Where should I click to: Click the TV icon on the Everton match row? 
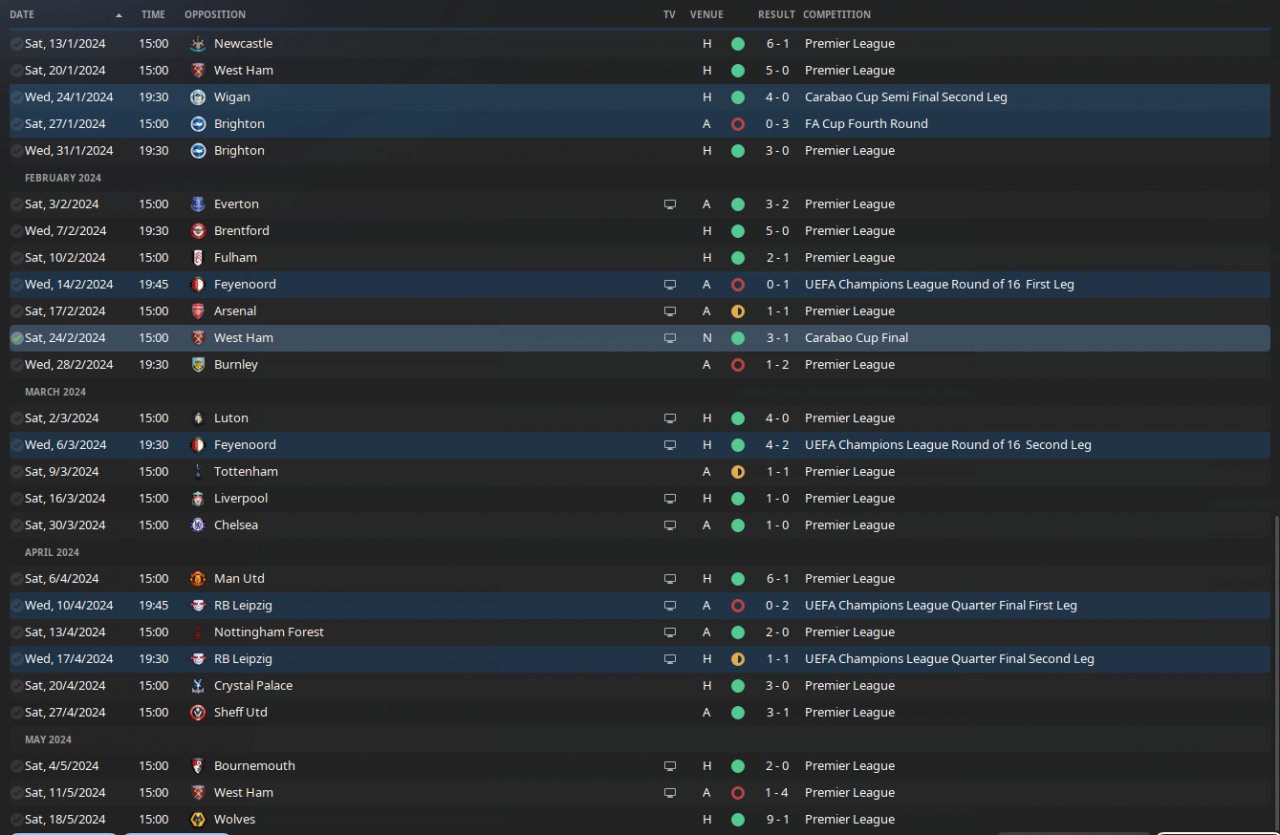(670, 204)
